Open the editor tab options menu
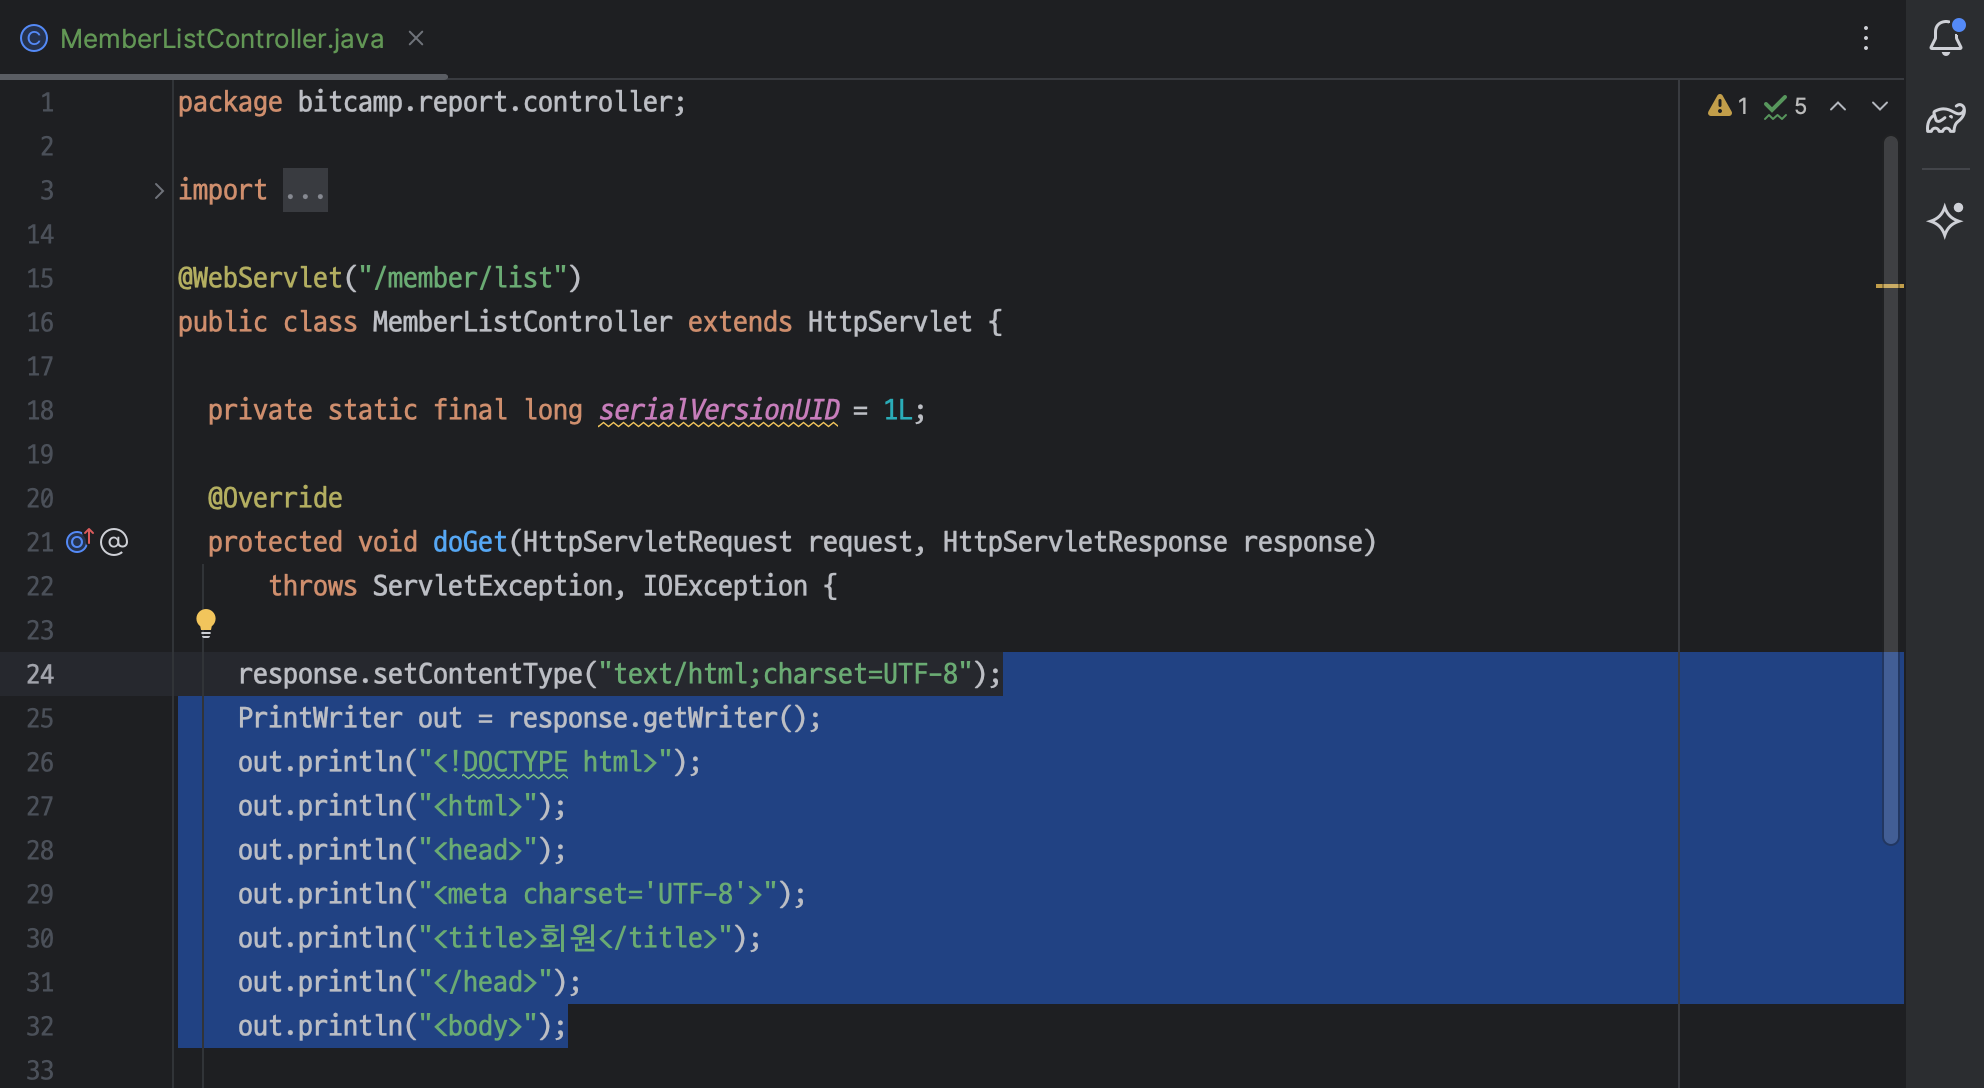 point(1866,39)
